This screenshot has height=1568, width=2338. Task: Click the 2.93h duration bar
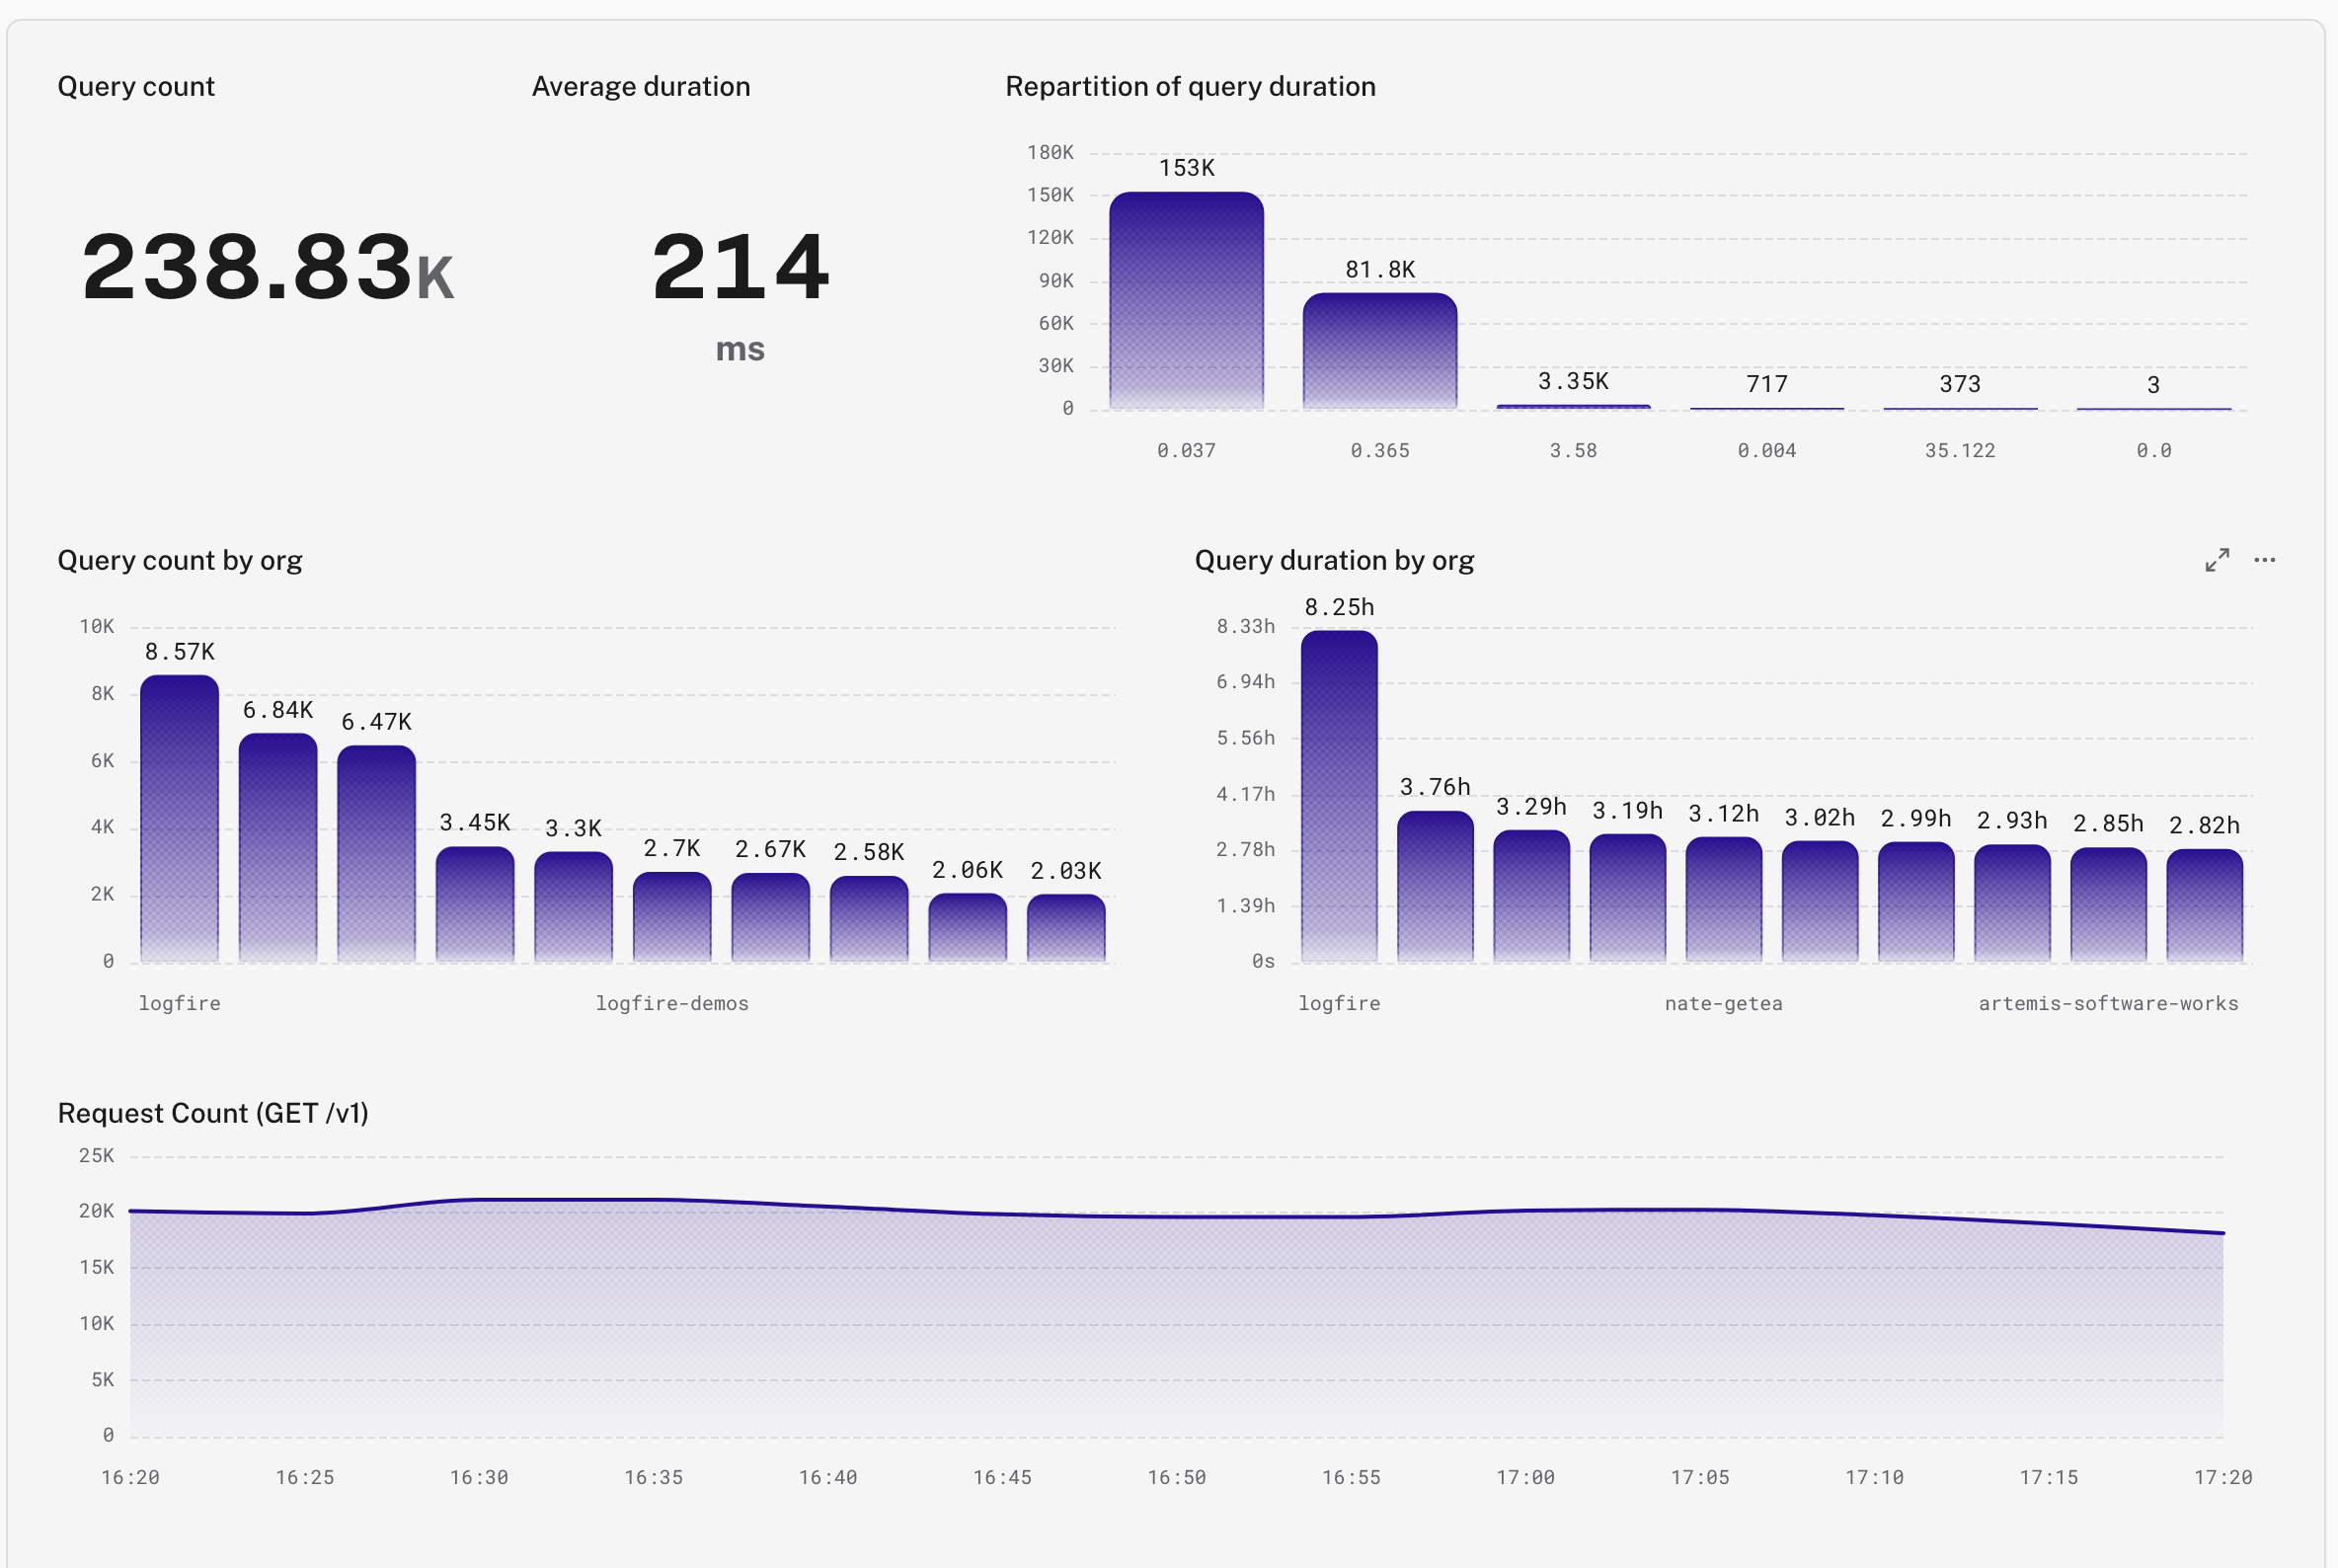[x=2012, y=904]
